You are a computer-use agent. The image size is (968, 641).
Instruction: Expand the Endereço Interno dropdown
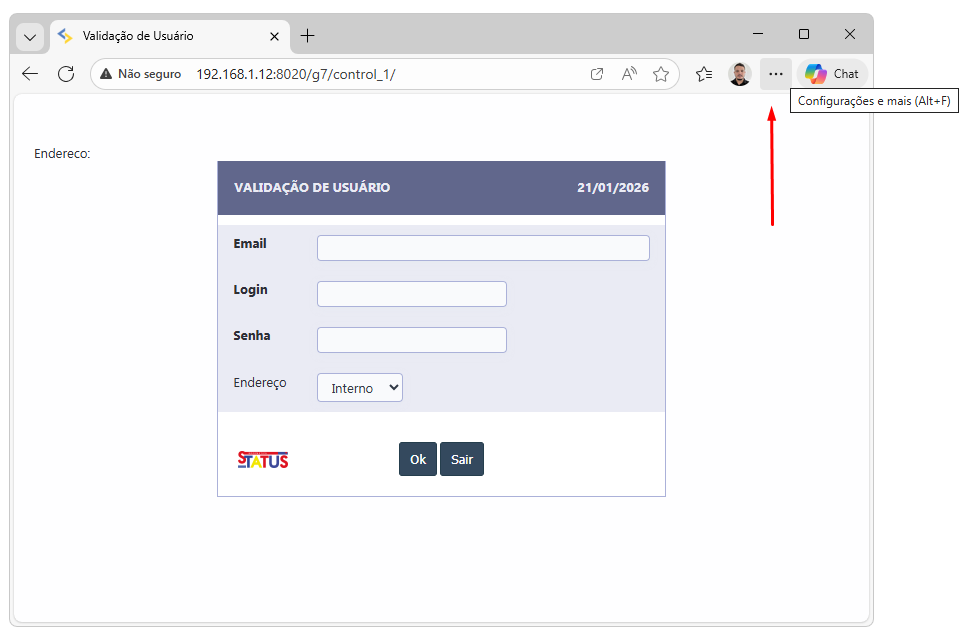360,388
